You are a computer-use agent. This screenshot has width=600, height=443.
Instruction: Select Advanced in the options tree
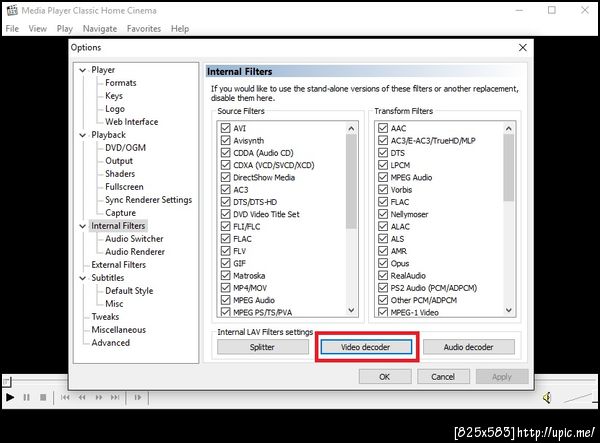point(111,343)
